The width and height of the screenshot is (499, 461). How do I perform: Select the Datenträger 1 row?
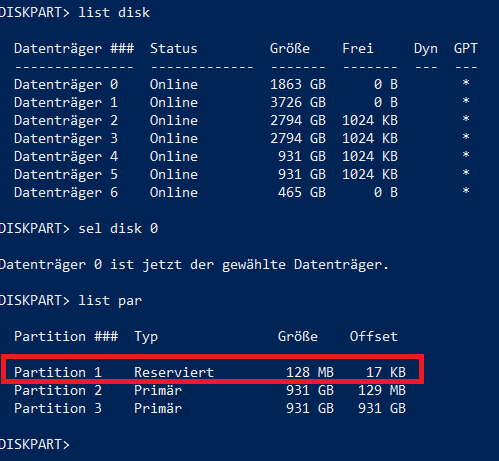[242, 102]
